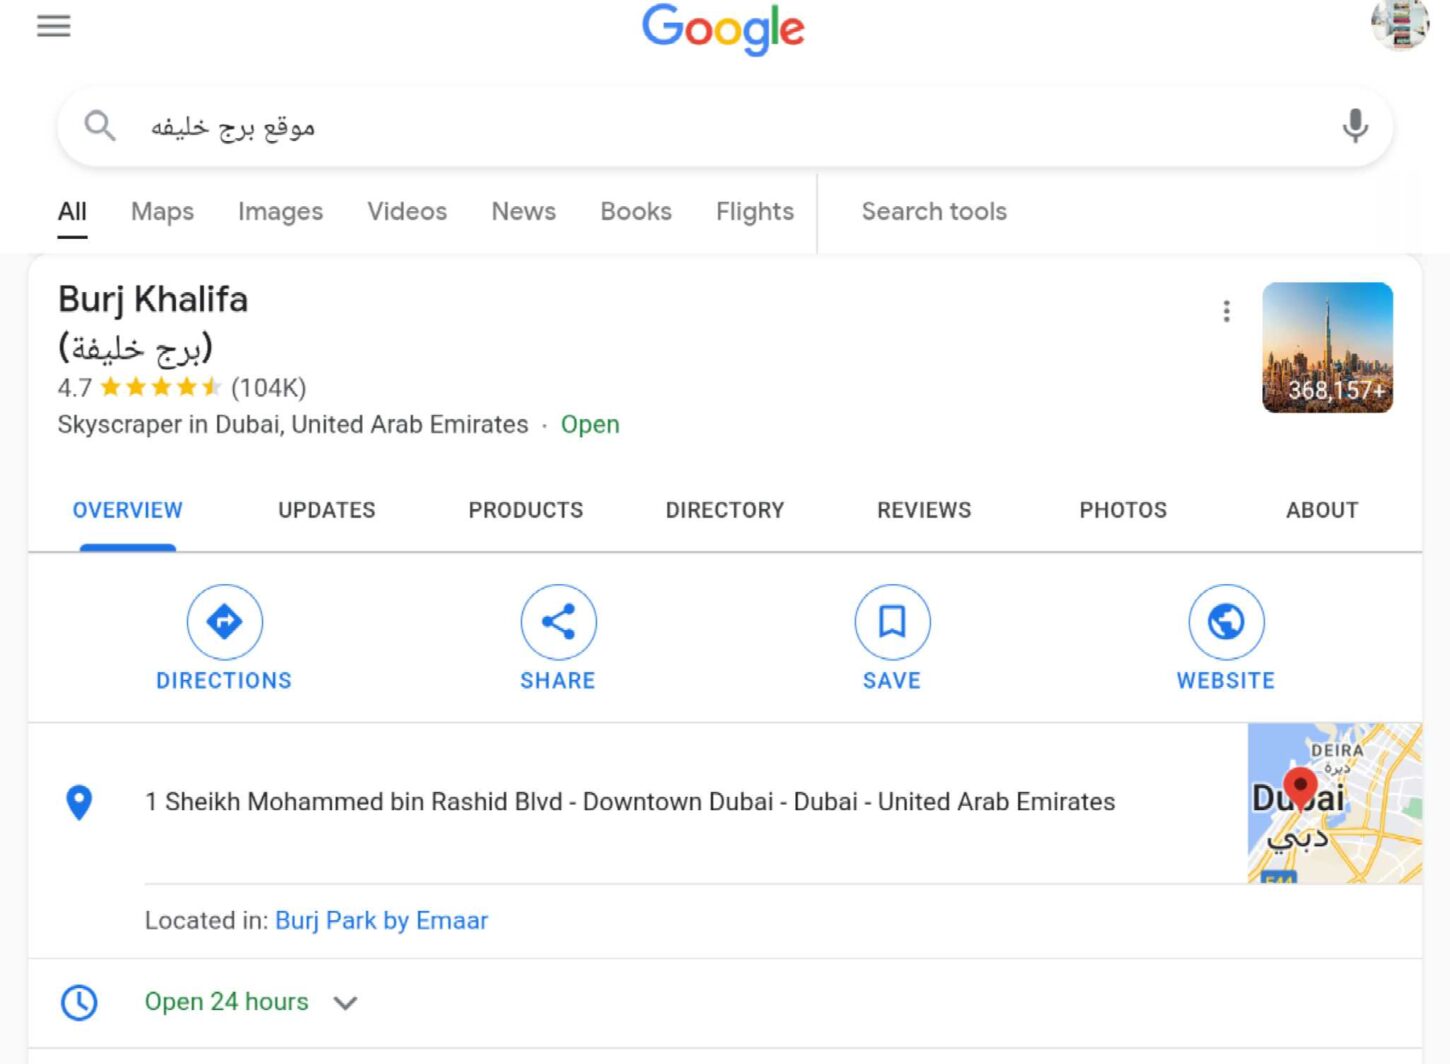This screenshot has height=1064, width=1450.
Task: Open the Website globe icon
Action: 1226,622
